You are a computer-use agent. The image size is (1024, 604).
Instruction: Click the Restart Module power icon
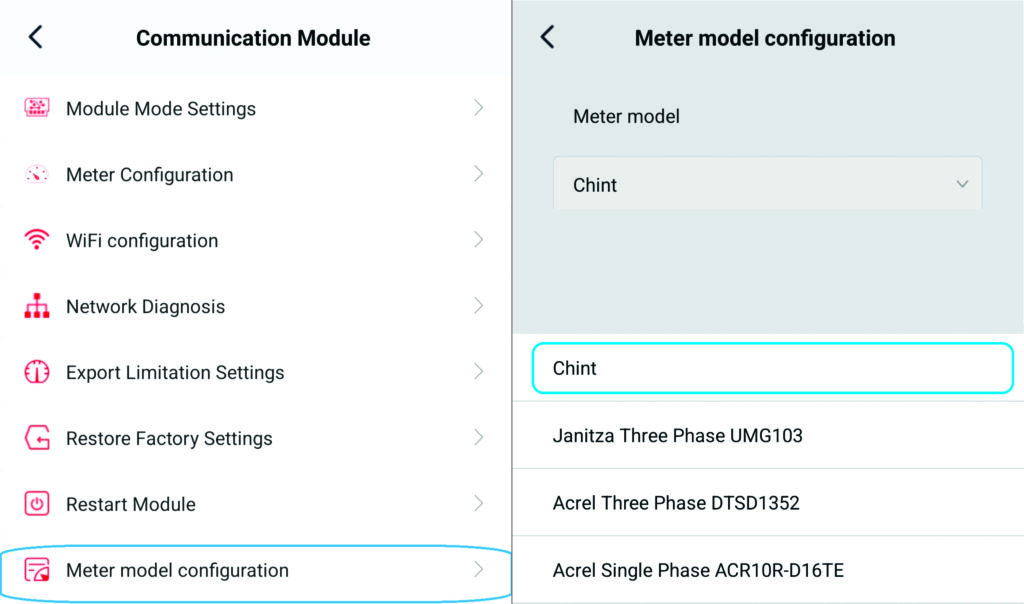click(37, 504)
